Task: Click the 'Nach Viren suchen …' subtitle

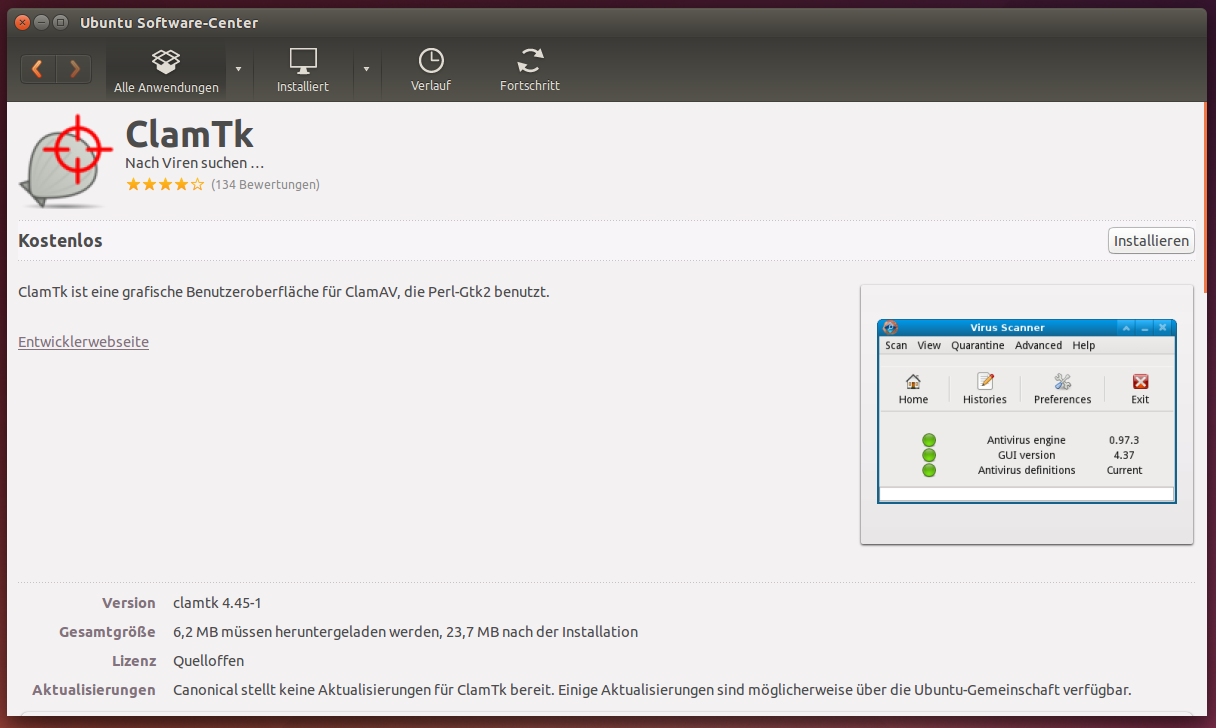Action: [195, 162]
